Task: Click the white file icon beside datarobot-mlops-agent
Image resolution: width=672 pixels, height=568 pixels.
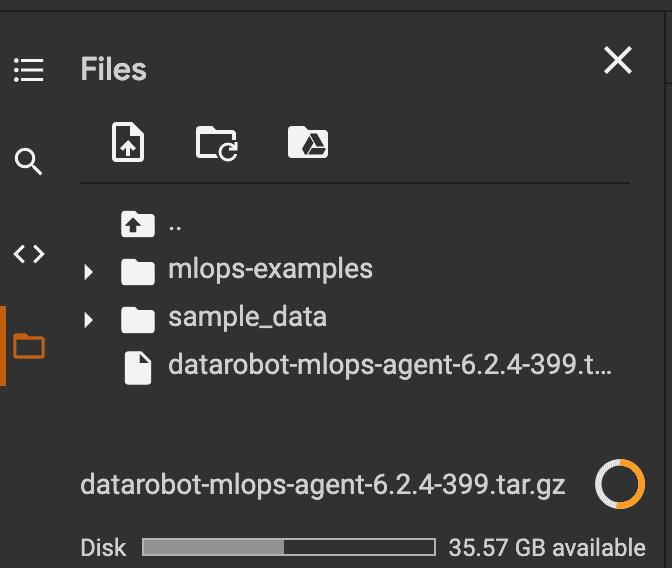Action: 138,367
